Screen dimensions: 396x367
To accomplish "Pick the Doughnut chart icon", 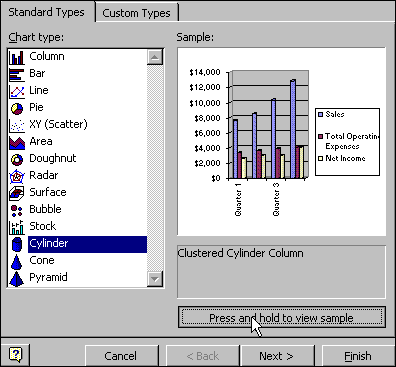I will 17,159.
